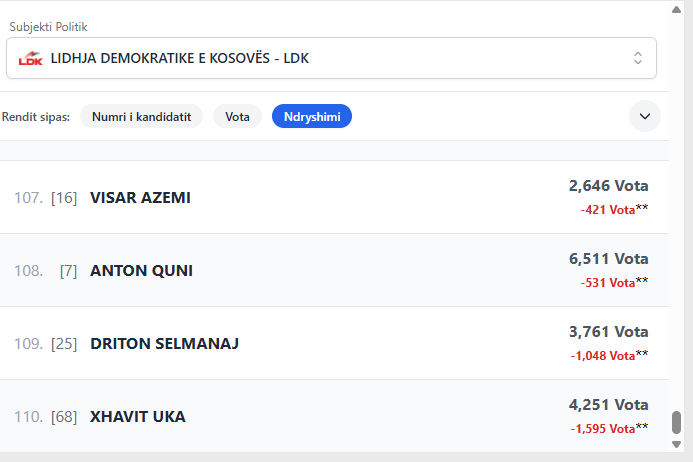The width and height of the screenshot is (693, 462).
Task: Click the 2,646 Vota count
Action: (x=608, y=186)
